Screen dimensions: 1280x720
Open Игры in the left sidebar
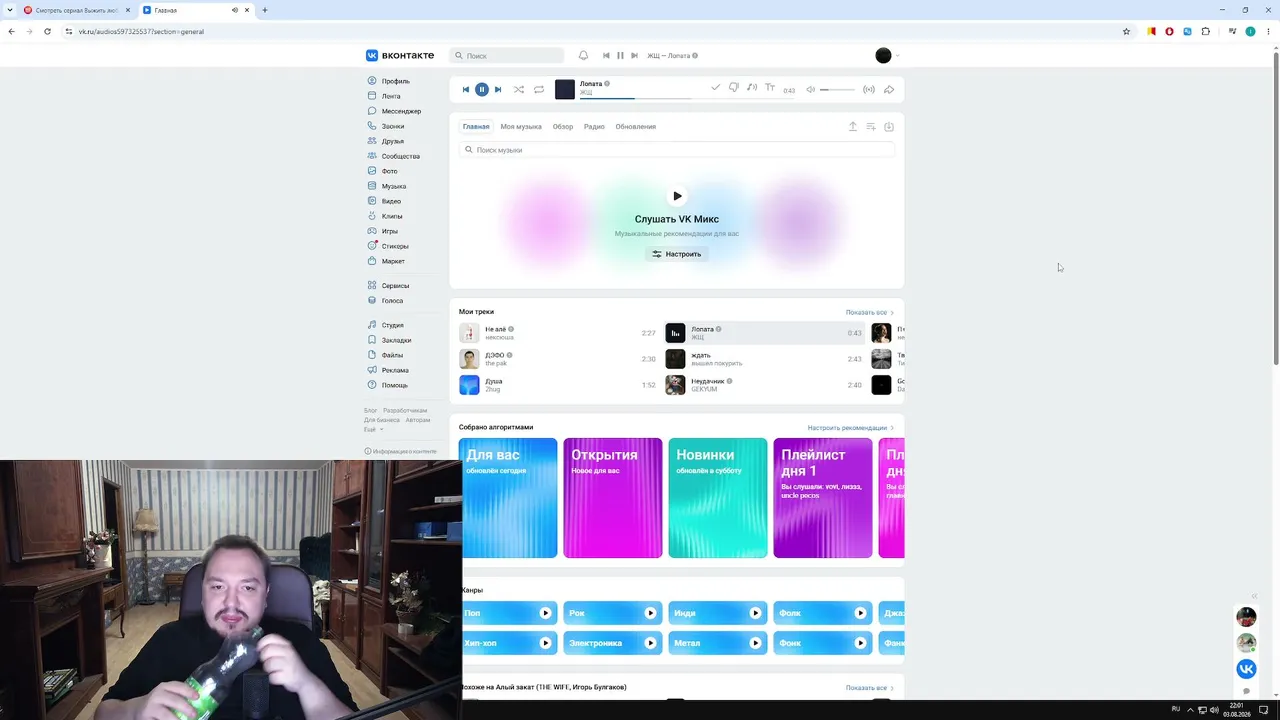pos(382,231)
